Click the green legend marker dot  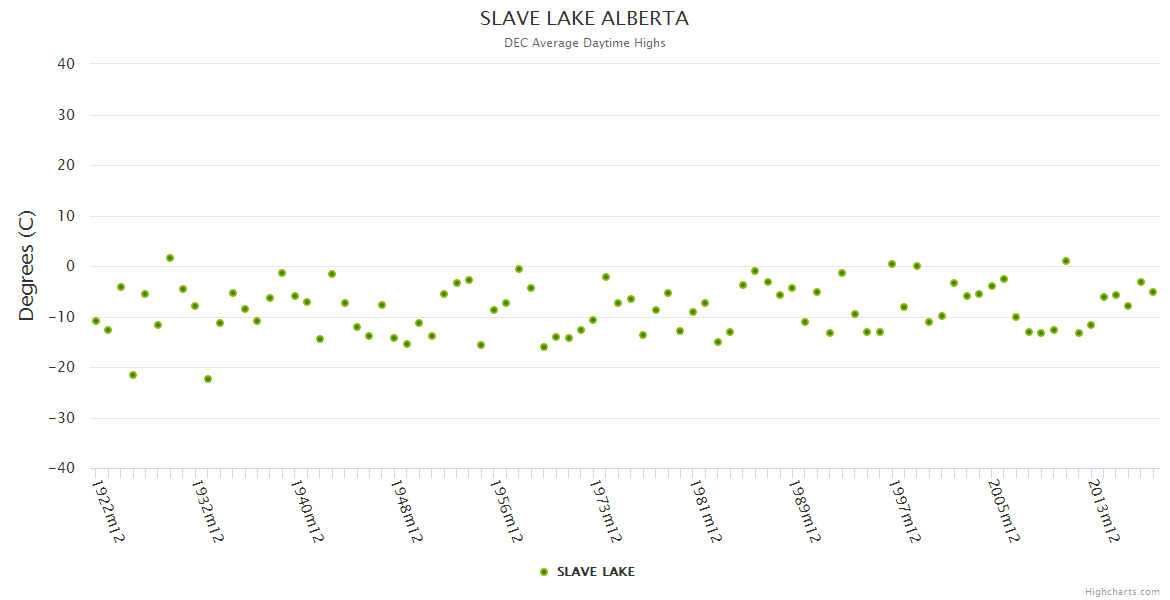coord(544,572)
